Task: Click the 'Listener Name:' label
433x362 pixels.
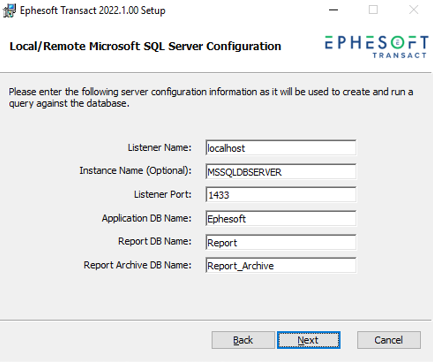Action: tap(160, 148)
